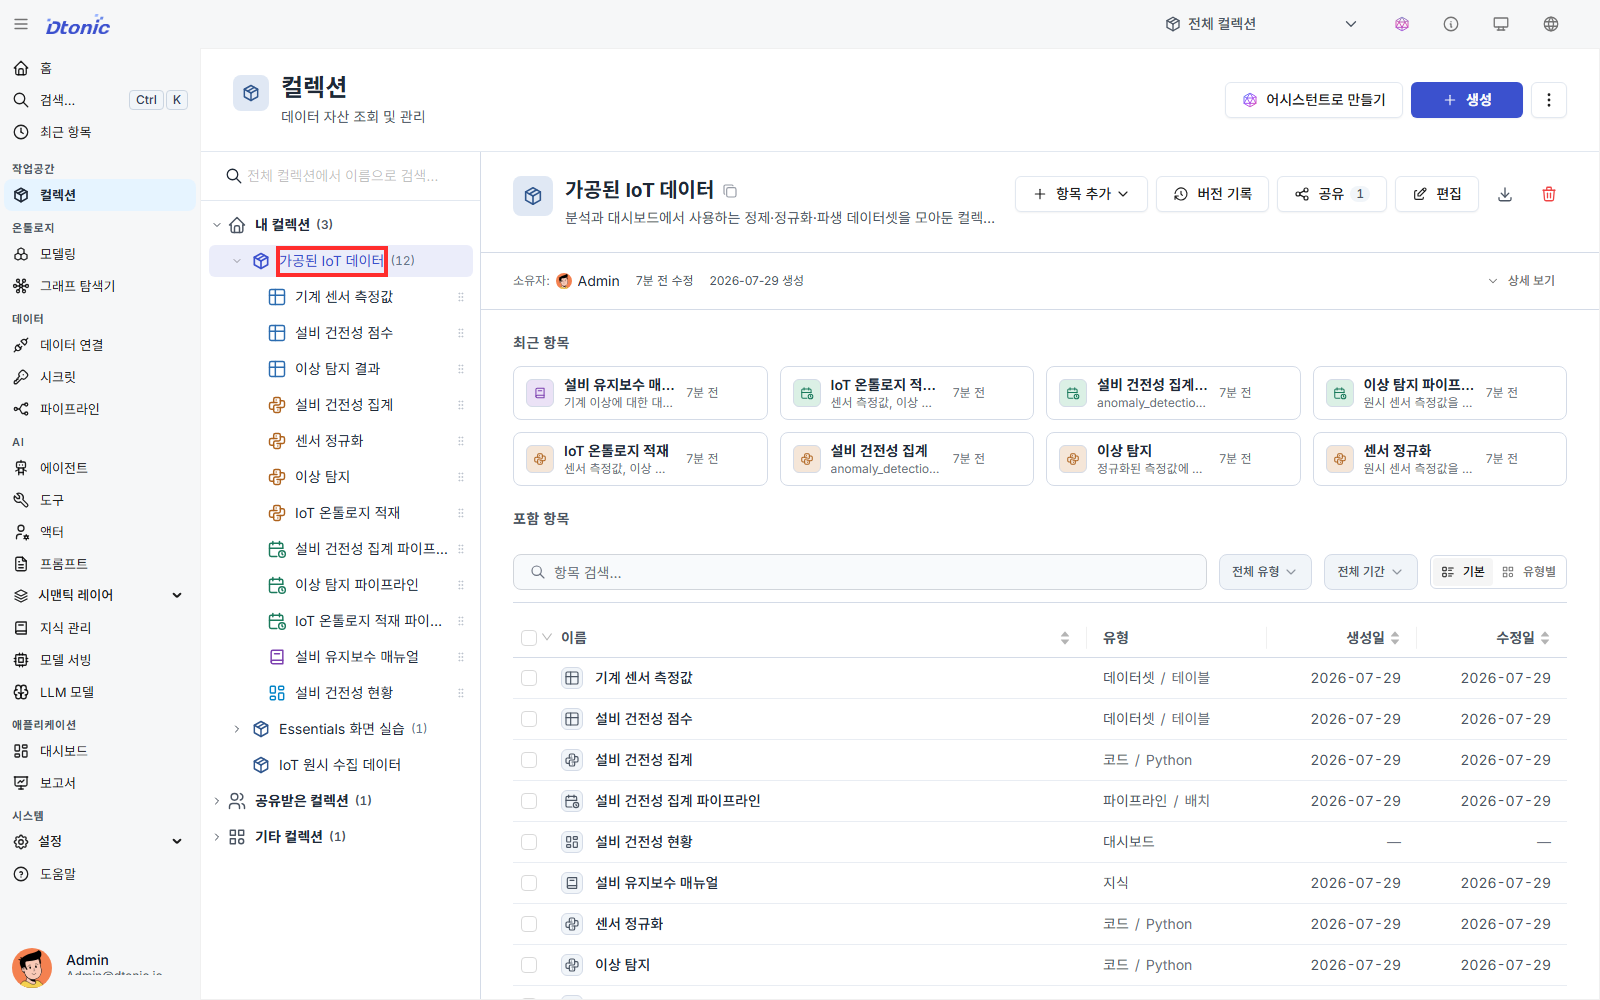Image resolution: width=1600 pixels, height=1000 pixels.
Task: Toggle the hamburger menu icon
Action: tap(21, 24)
